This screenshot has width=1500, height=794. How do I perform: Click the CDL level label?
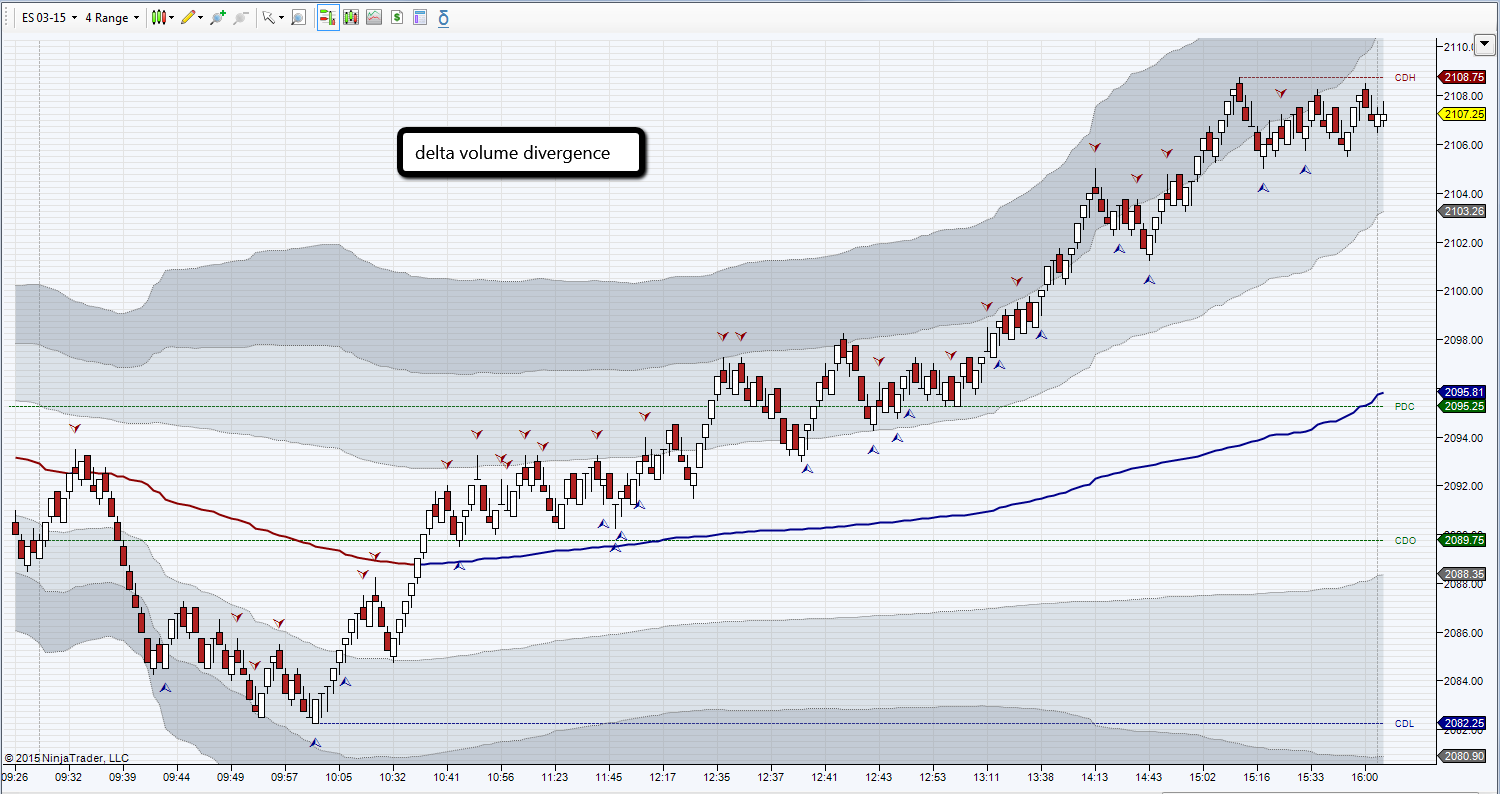(x=1405, y=723)
